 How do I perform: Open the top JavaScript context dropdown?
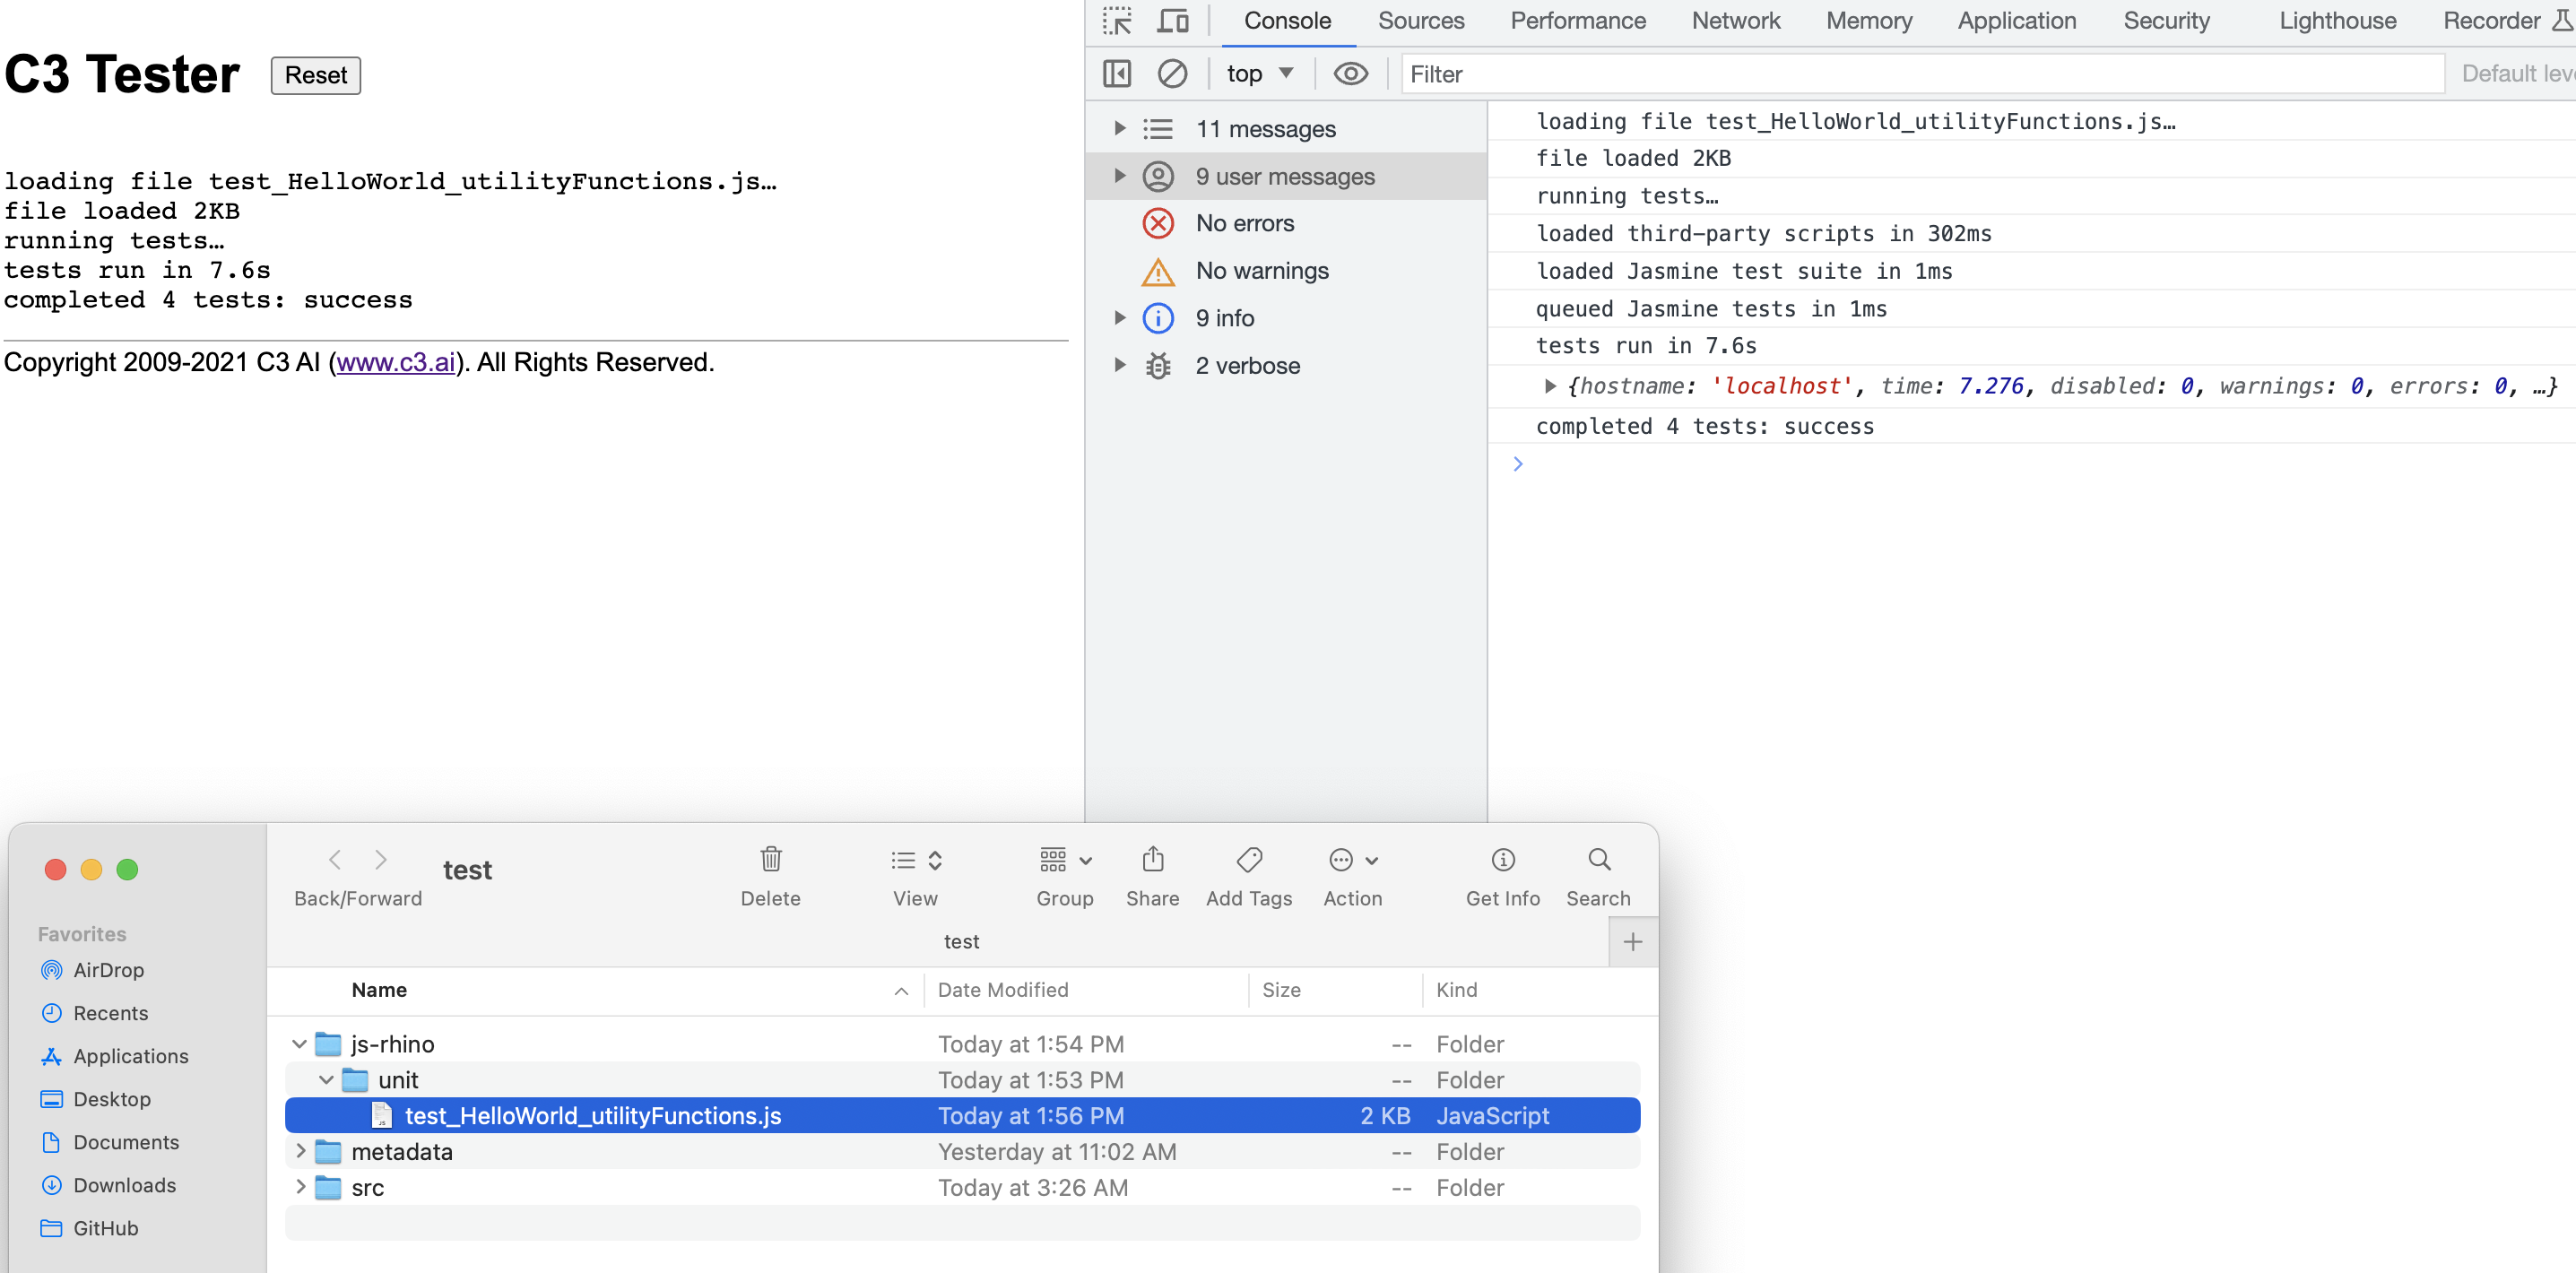[x=1259, y=74]
